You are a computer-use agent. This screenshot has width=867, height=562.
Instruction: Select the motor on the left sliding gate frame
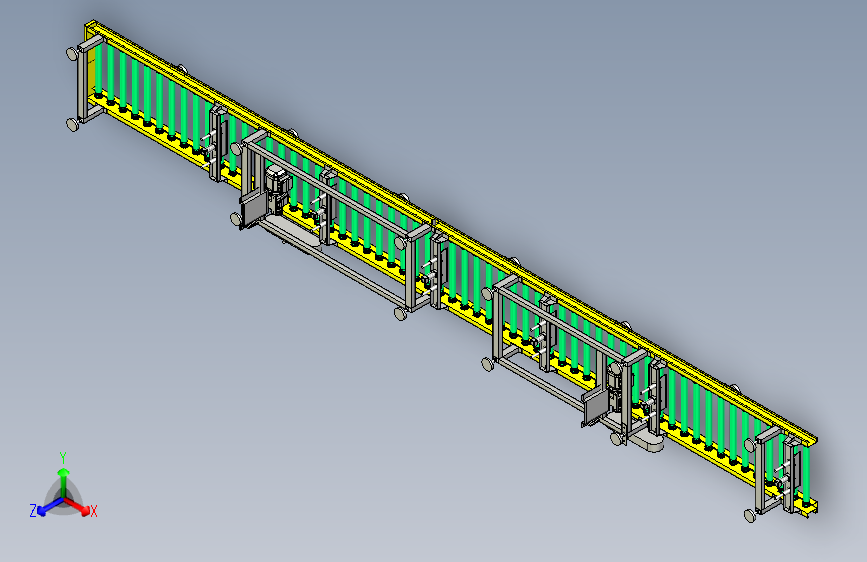point(278,189)
